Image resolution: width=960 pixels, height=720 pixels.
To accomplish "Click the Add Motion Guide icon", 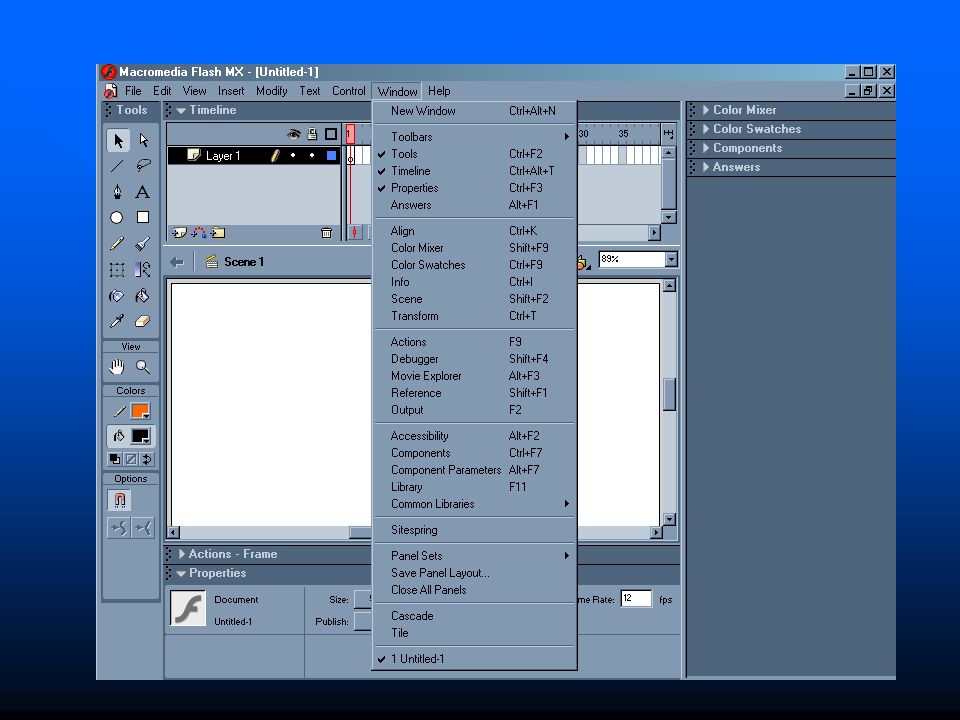I will [x=198, y=233].
